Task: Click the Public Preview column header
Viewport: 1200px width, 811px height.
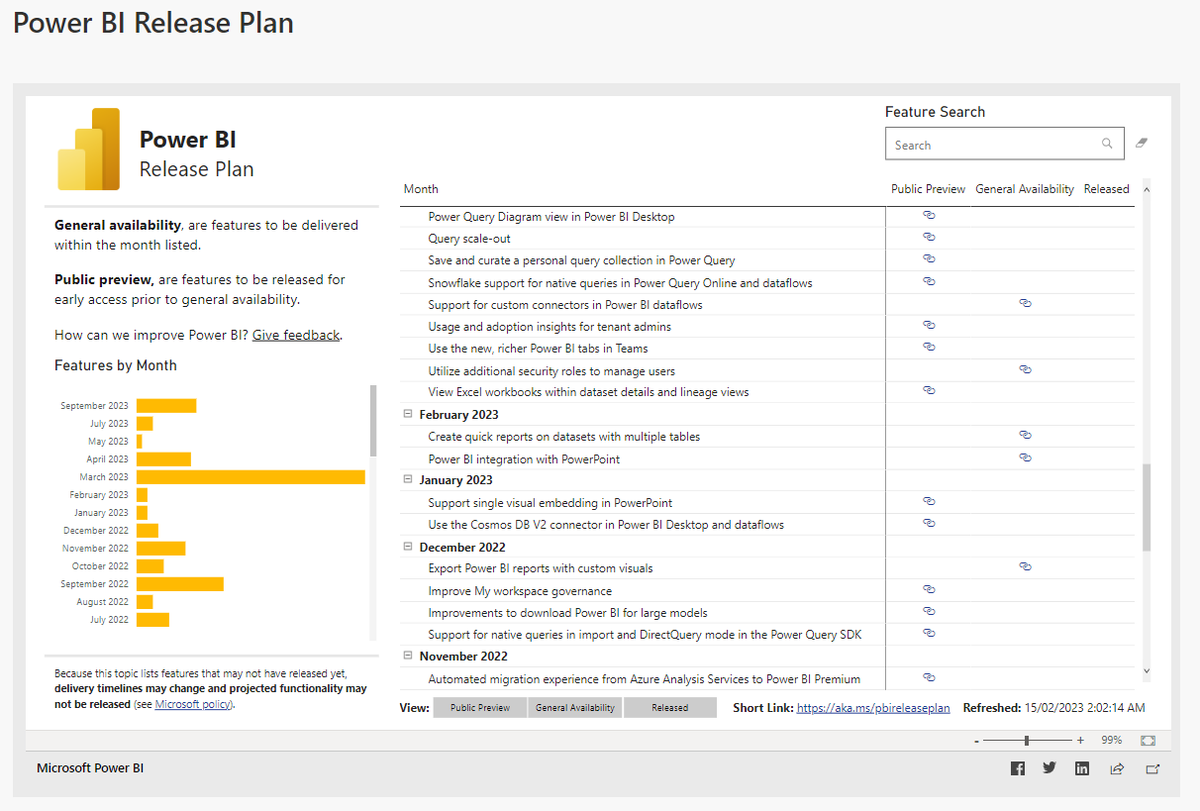Action: click(x=926, y=188)
